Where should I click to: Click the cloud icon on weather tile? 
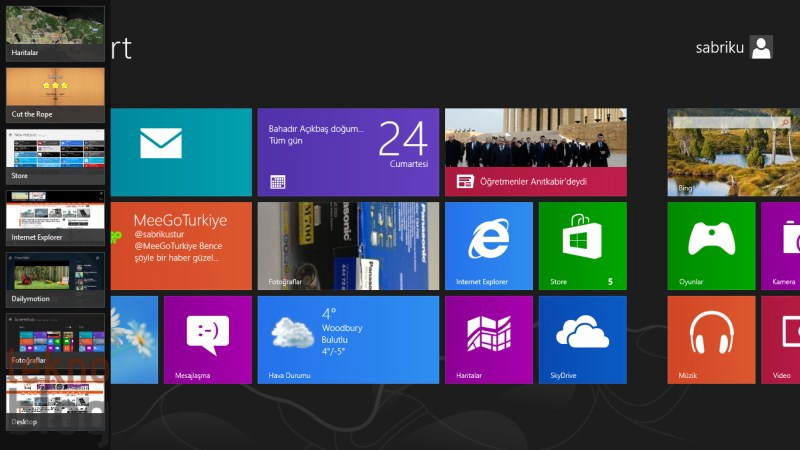click(292, 332)
